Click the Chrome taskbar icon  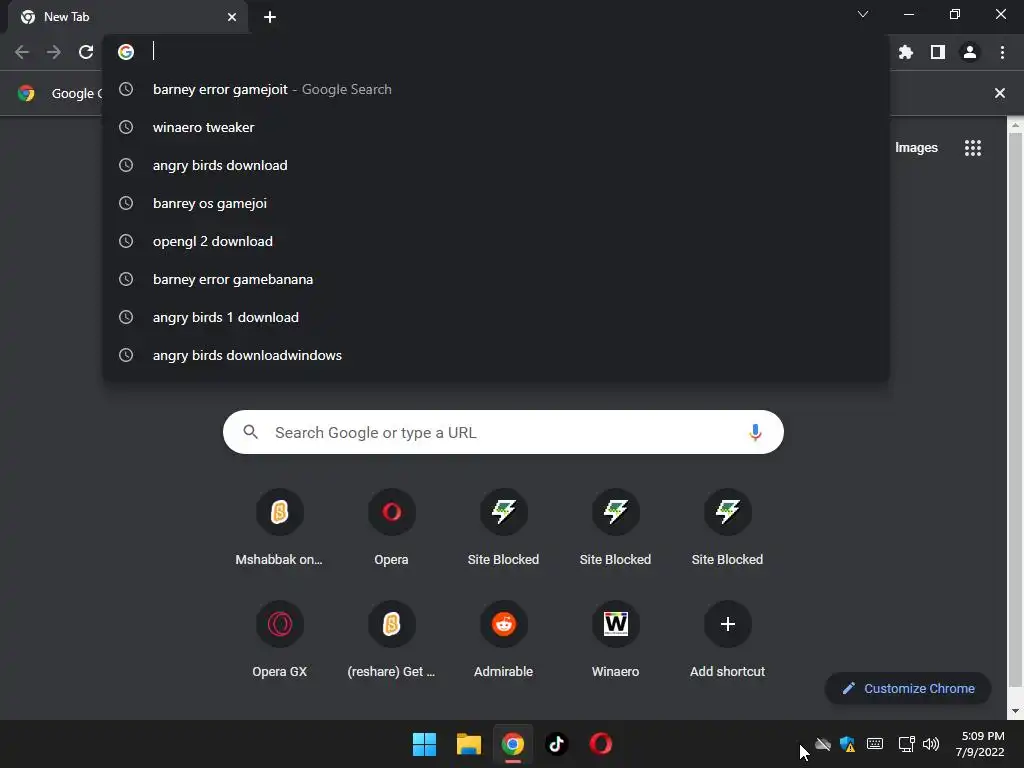click(x=513, y=744)
